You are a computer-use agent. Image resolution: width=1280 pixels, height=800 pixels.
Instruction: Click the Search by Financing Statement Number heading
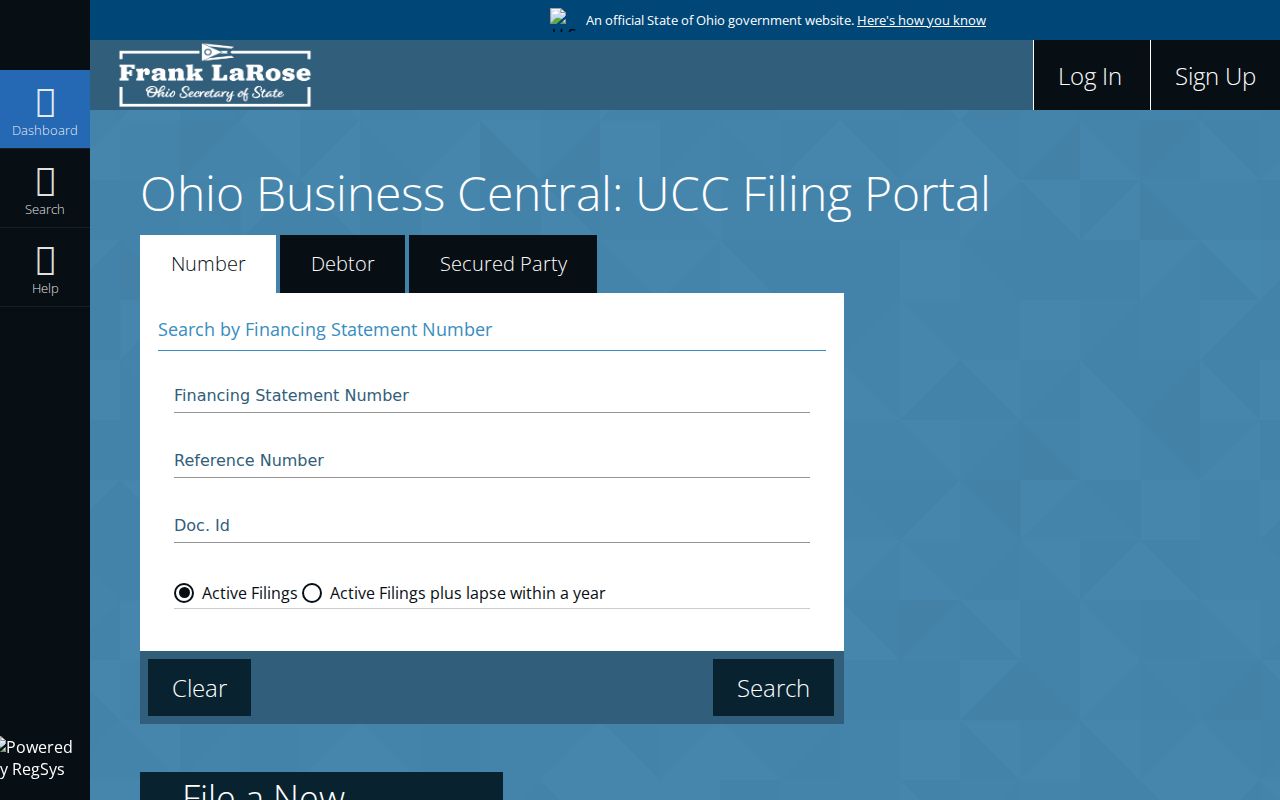point(325,330)
